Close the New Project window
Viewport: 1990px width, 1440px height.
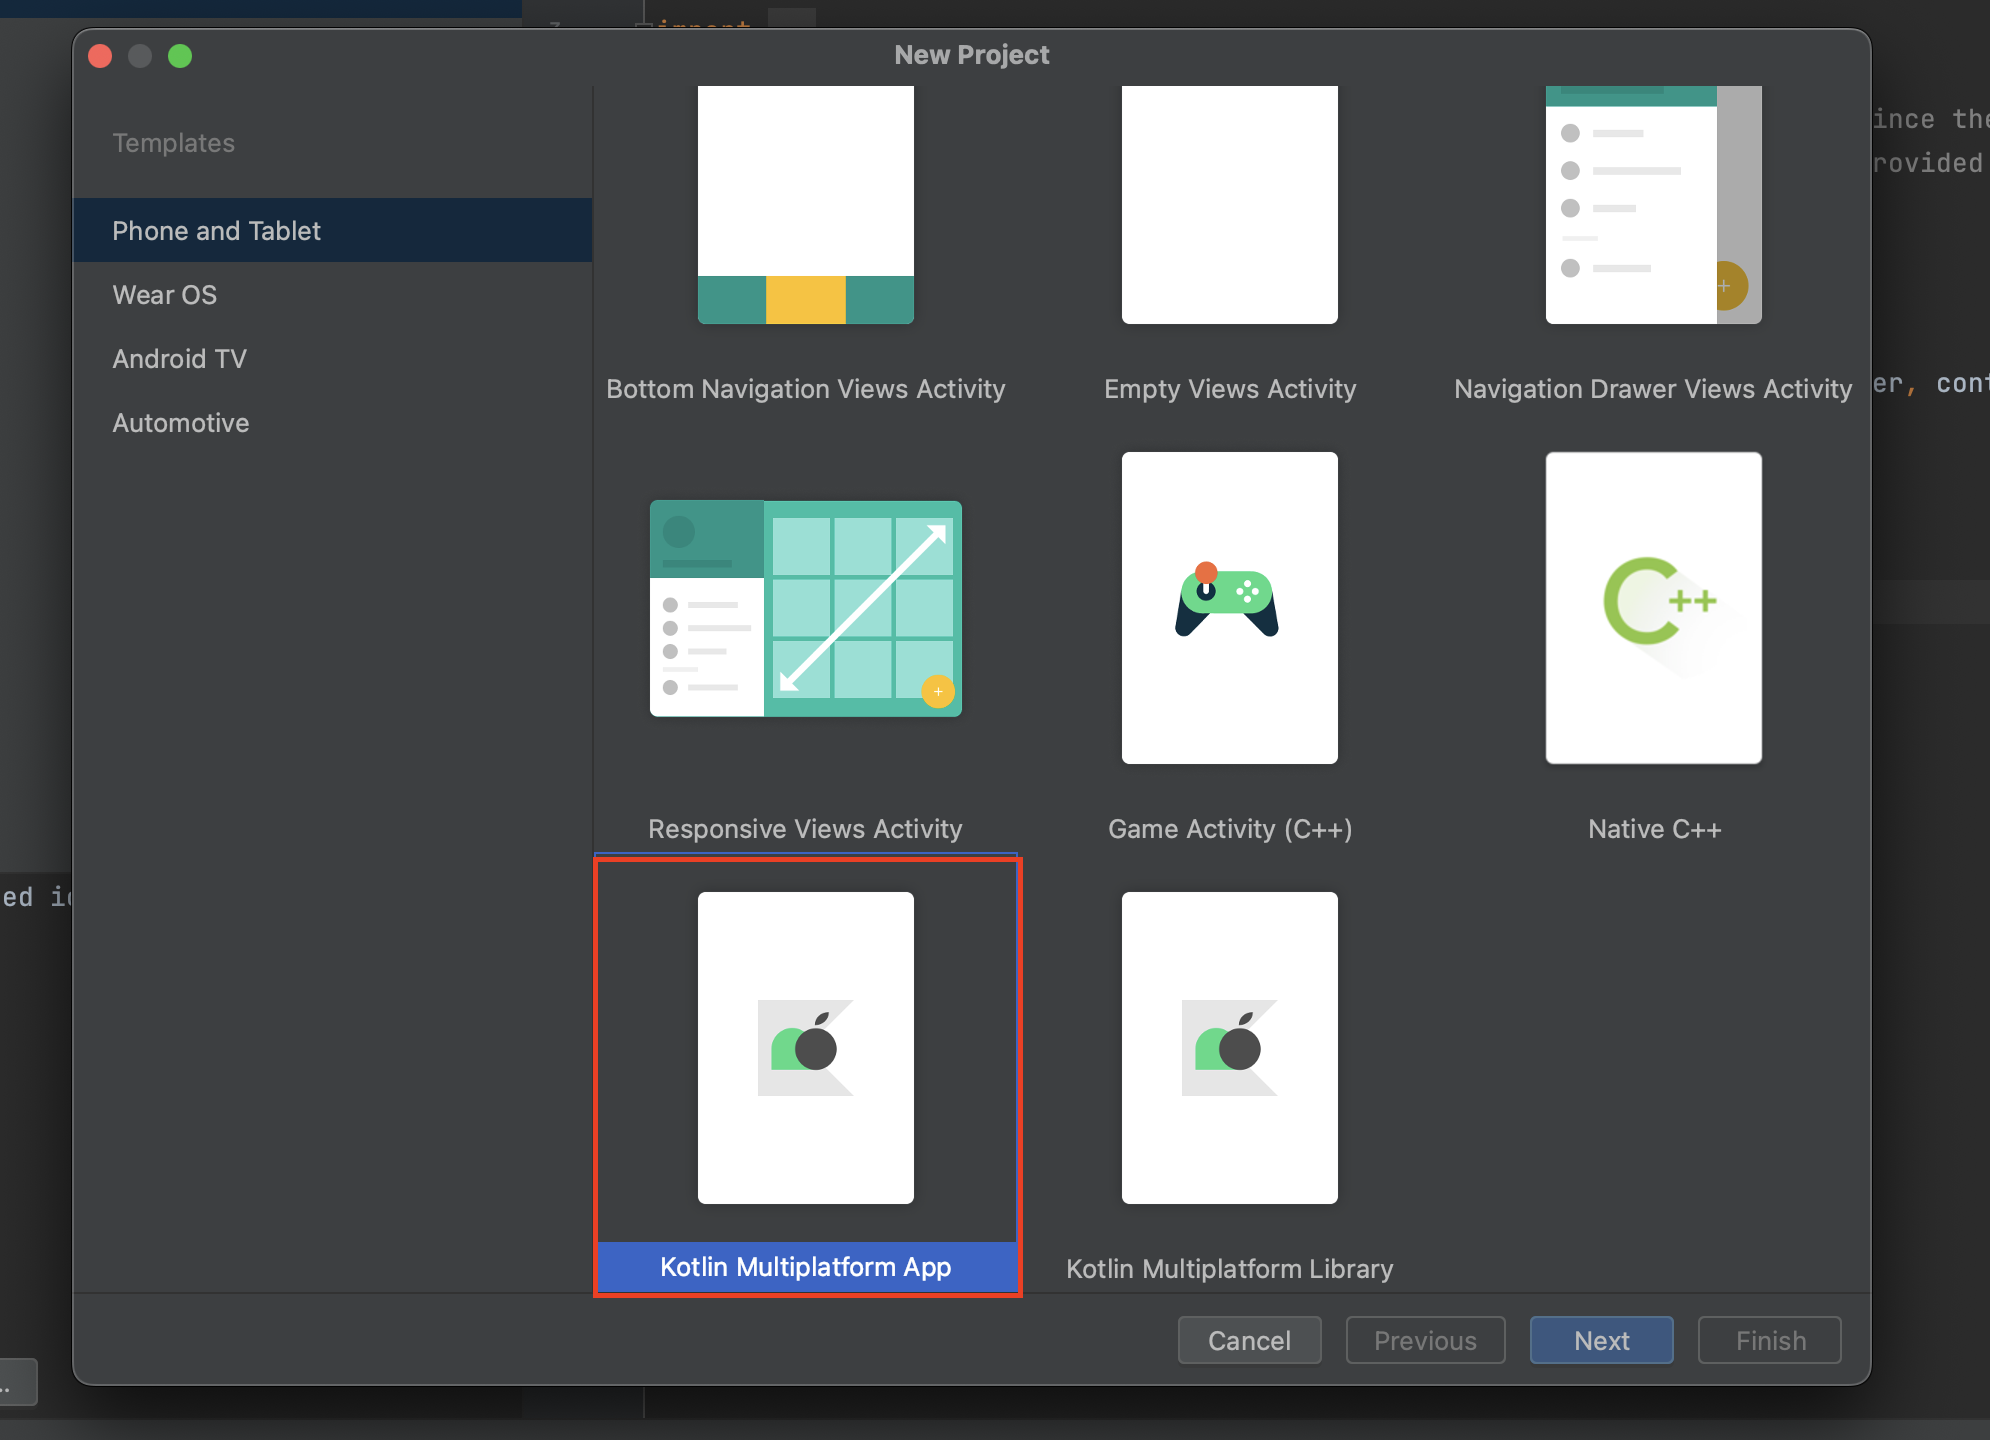point(100,56)
